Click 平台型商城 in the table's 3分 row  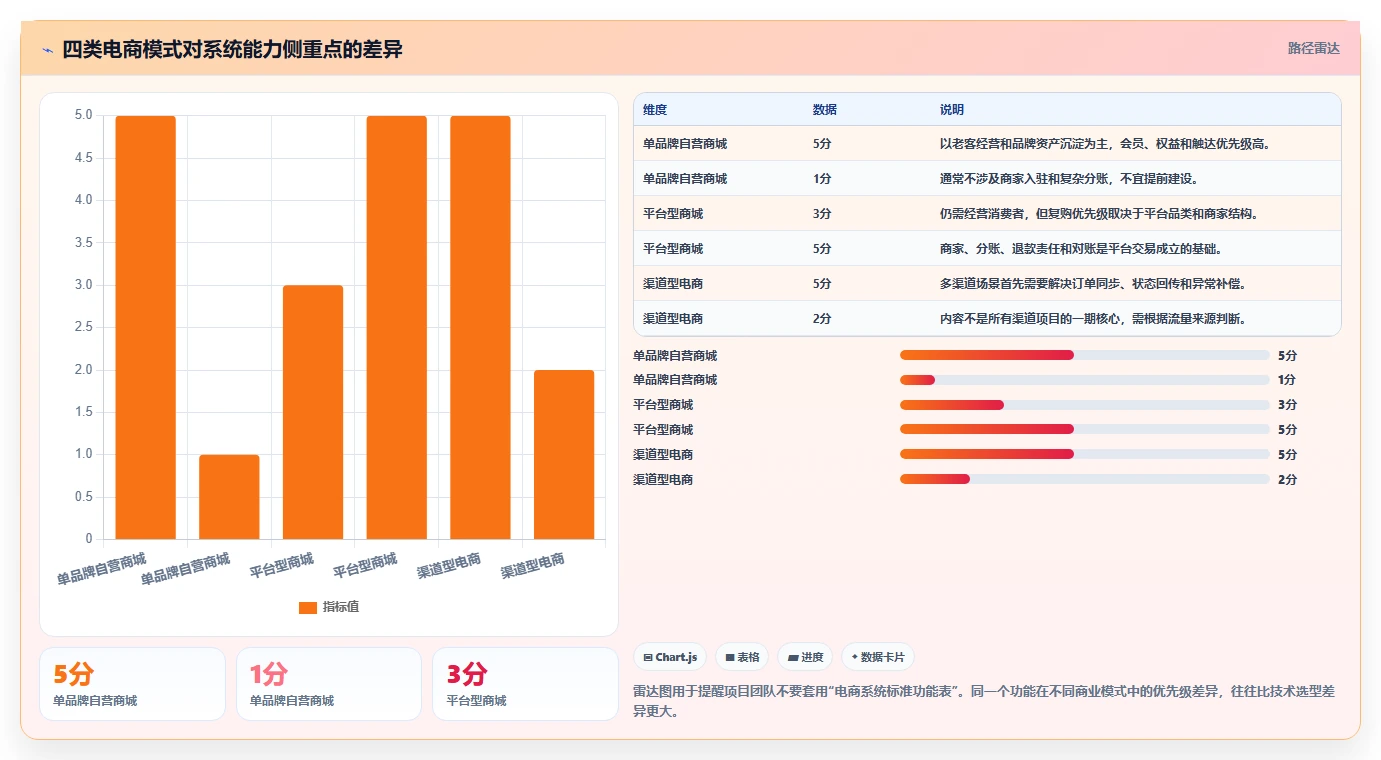pyautogui.click(x=673, y=214)
